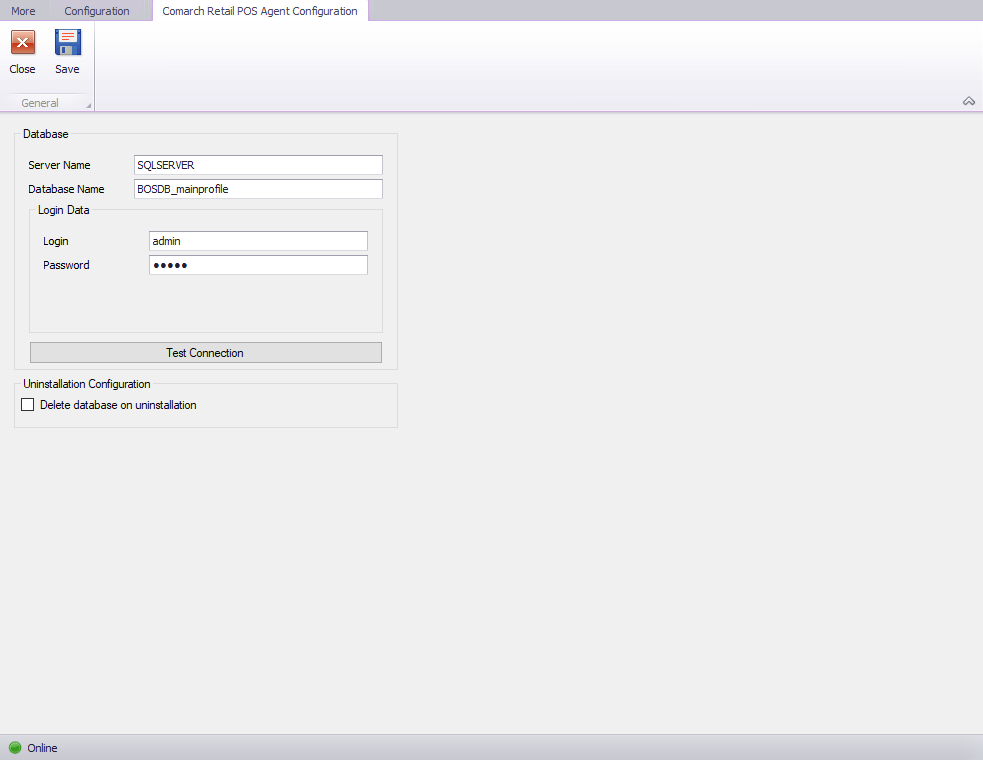
Task: Switch to the More tab
Action: (x=23, y=11)
